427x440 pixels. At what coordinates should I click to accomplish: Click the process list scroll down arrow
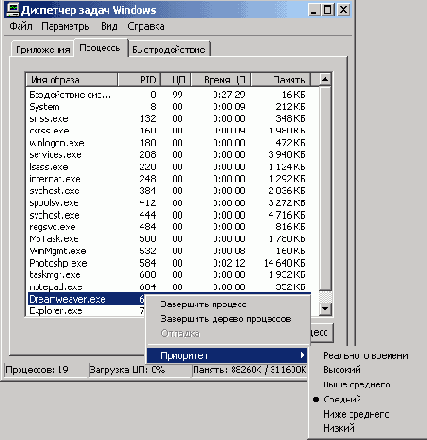click(x=325, y=309)
